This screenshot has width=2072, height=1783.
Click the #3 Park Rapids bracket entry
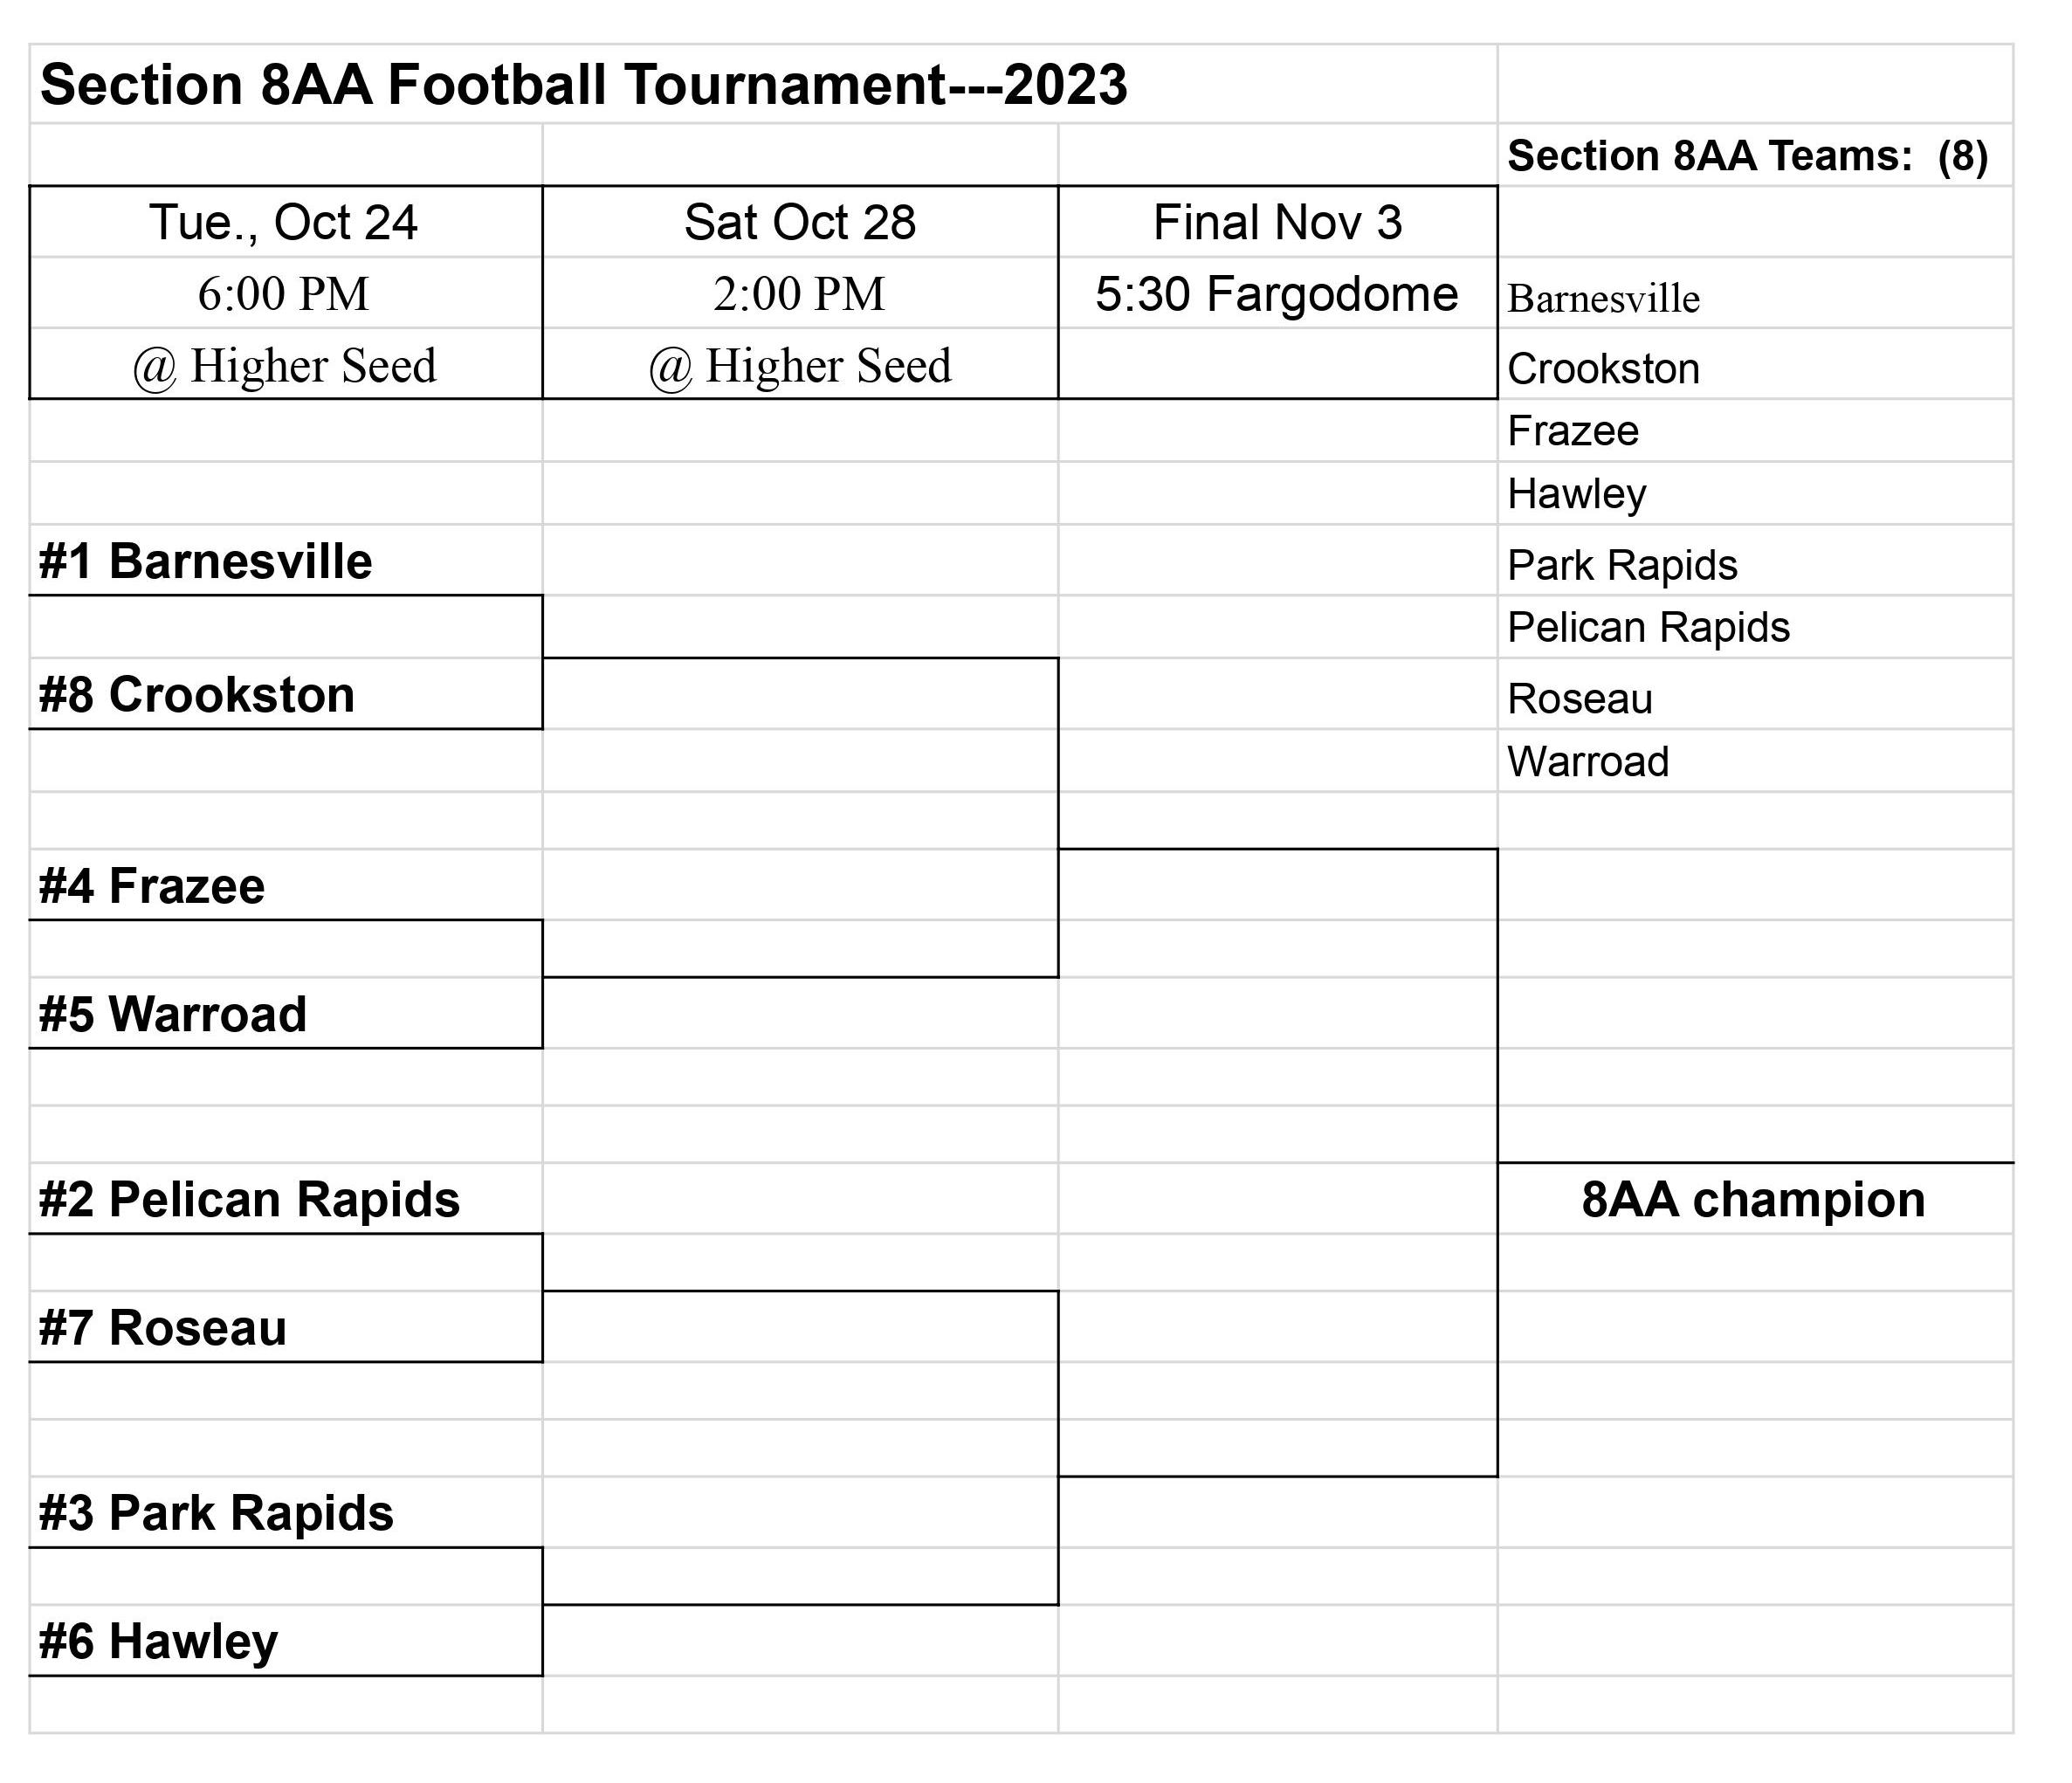click(286, 1512)
